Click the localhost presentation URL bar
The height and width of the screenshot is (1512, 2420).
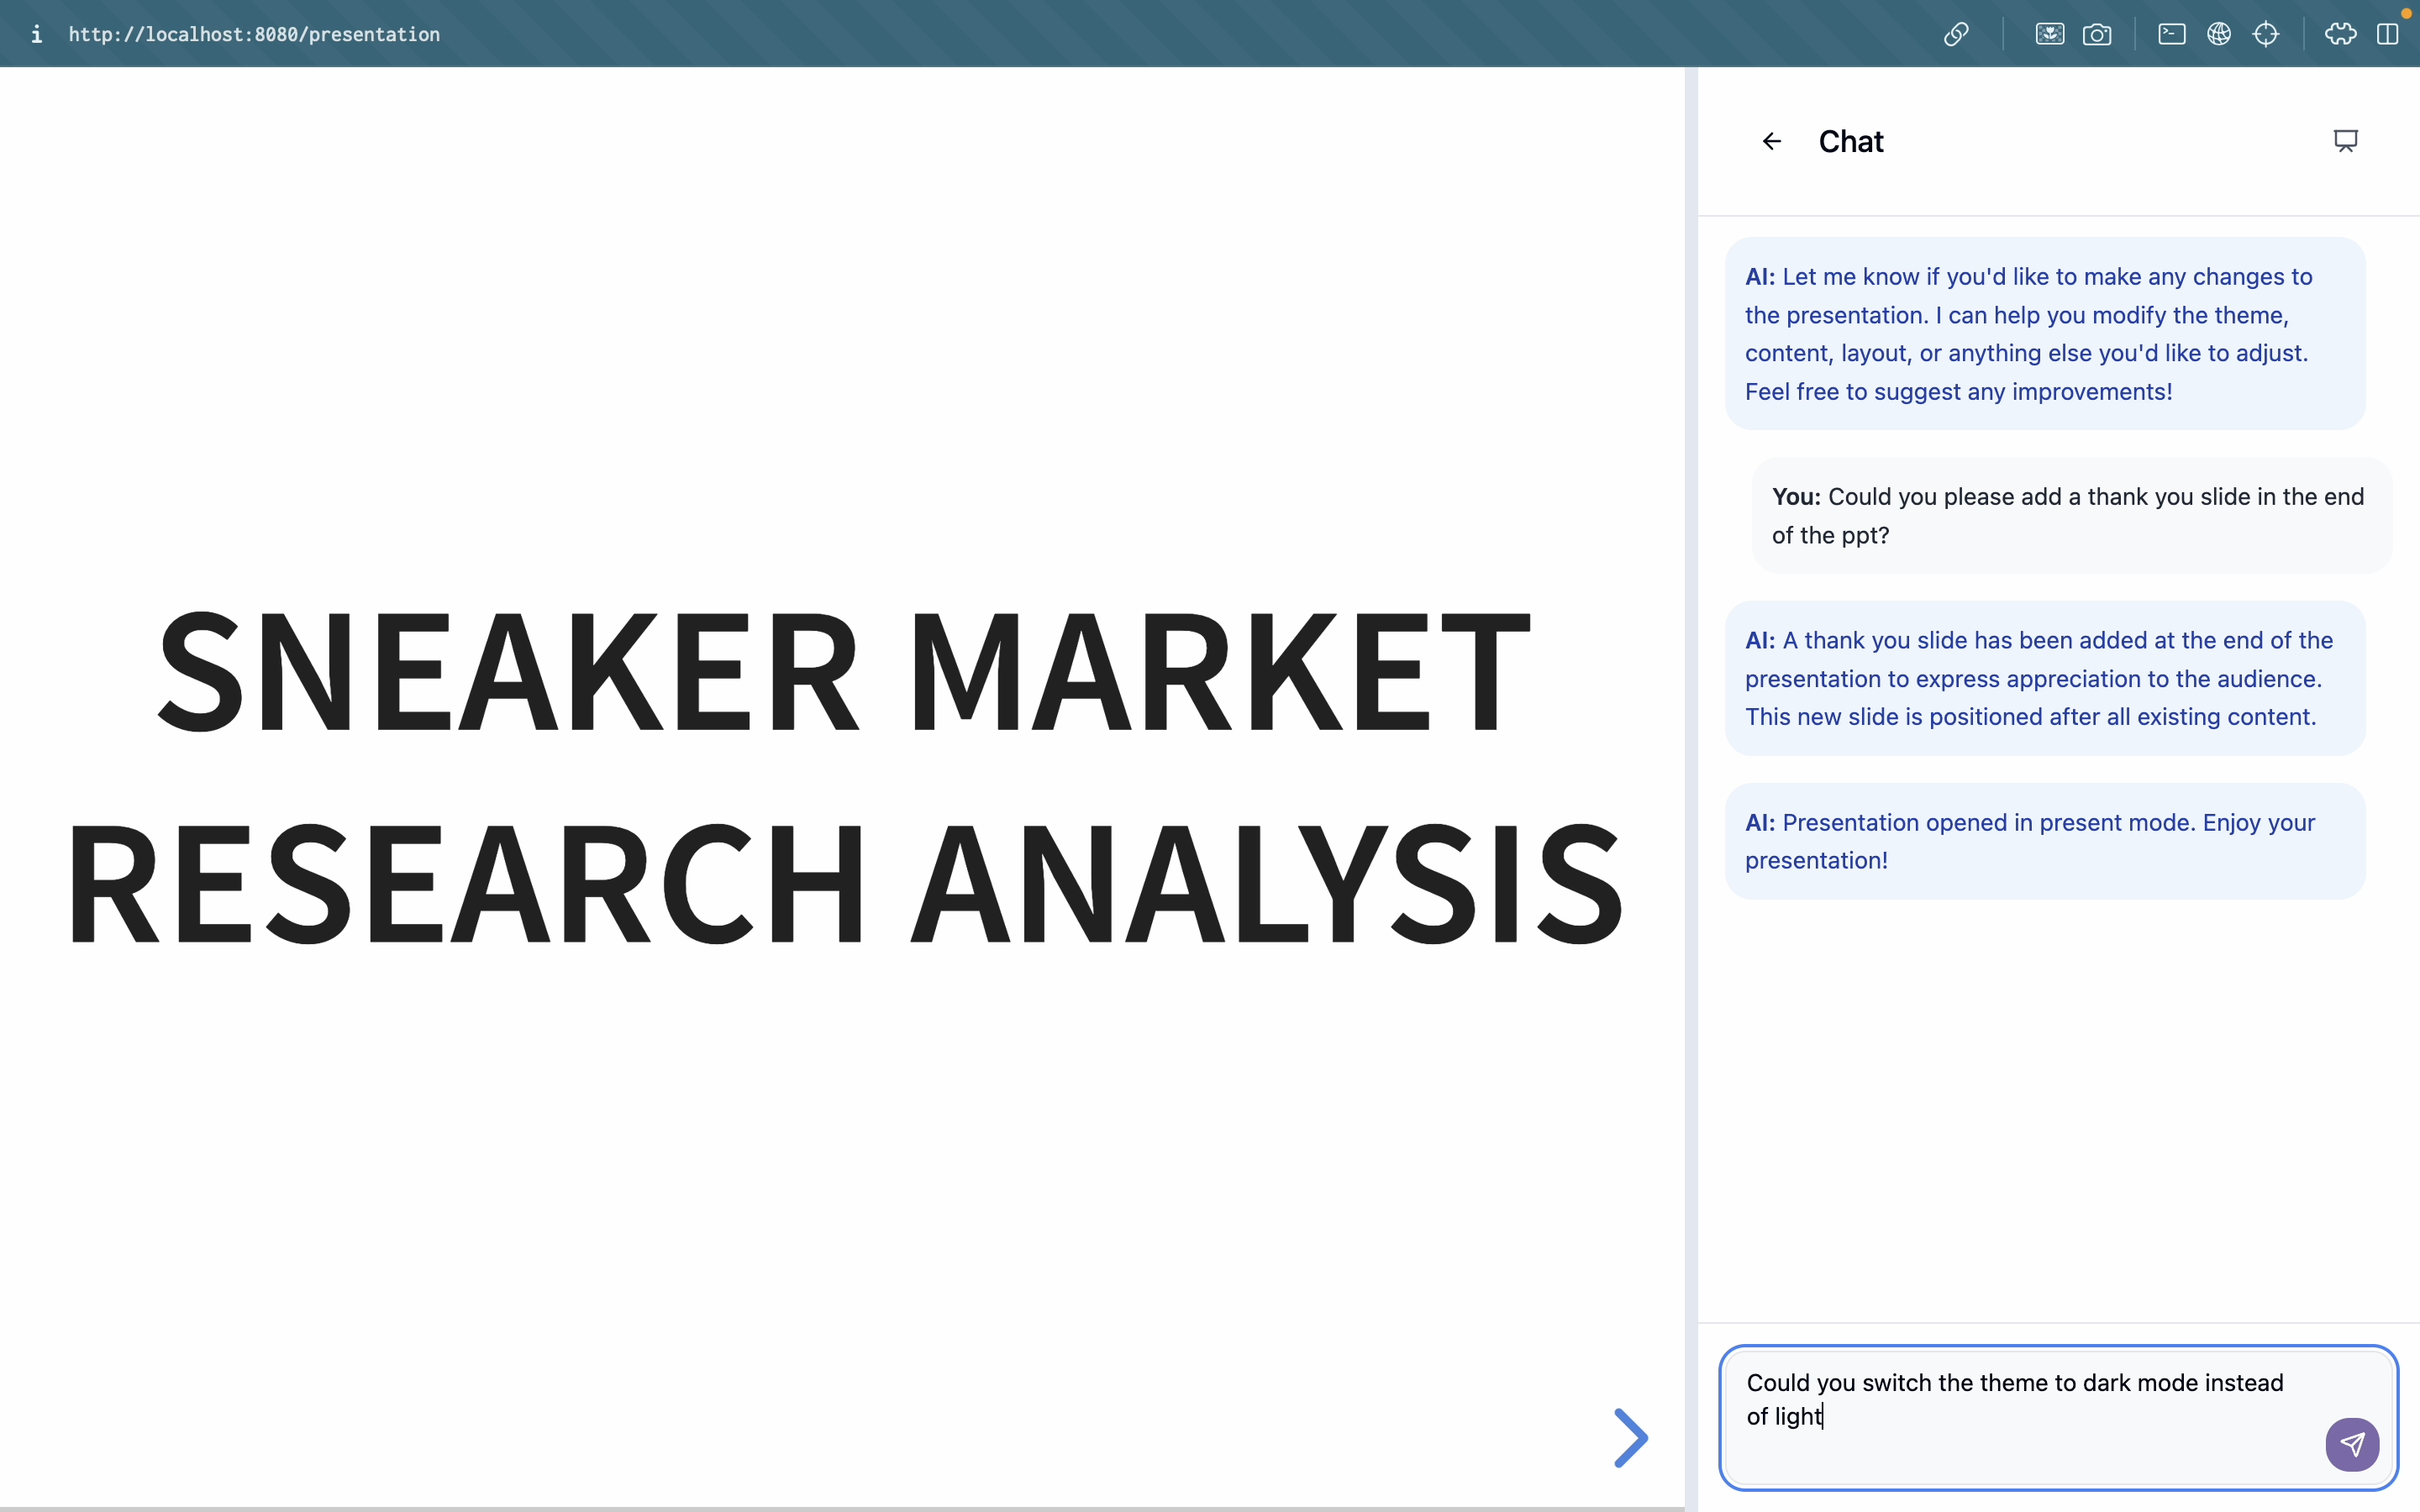point(254,34)
